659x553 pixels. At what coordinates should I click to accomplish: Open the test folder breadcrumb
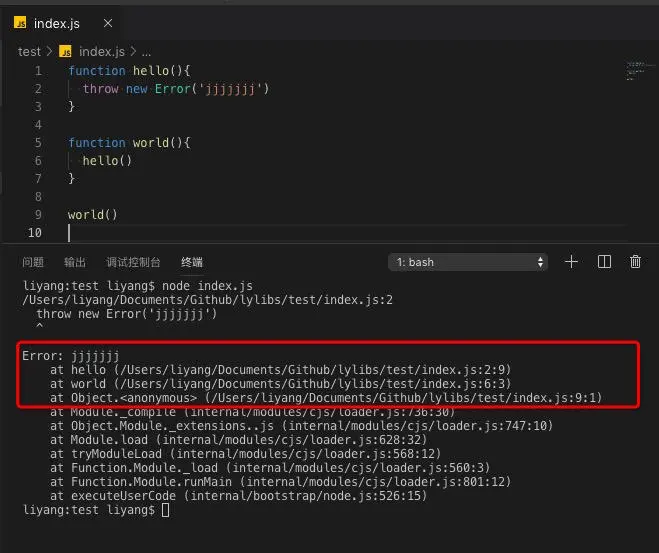29,52
